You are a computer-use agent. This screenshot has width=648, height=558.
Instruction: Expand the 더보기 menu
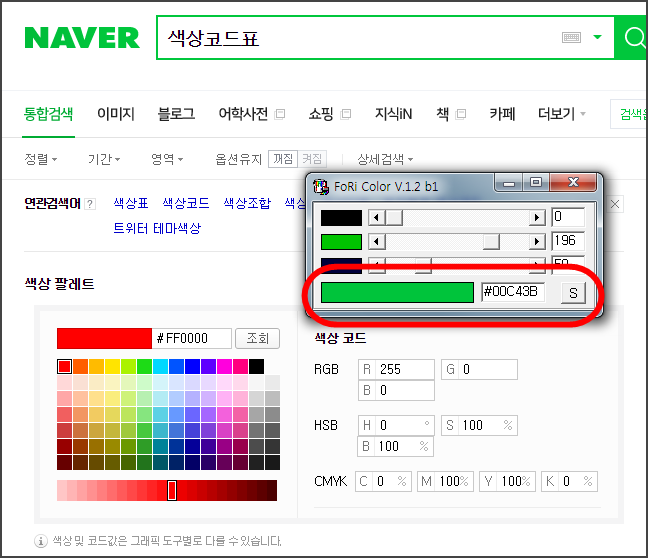pyautogui.click(x=562, y=114)
